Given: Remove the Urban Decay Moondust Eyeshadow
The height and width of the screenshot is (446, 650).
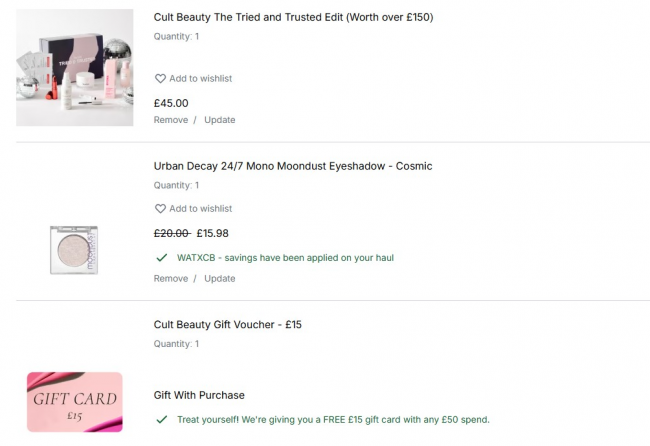Looking at the screenshot, I should [170, 279].
